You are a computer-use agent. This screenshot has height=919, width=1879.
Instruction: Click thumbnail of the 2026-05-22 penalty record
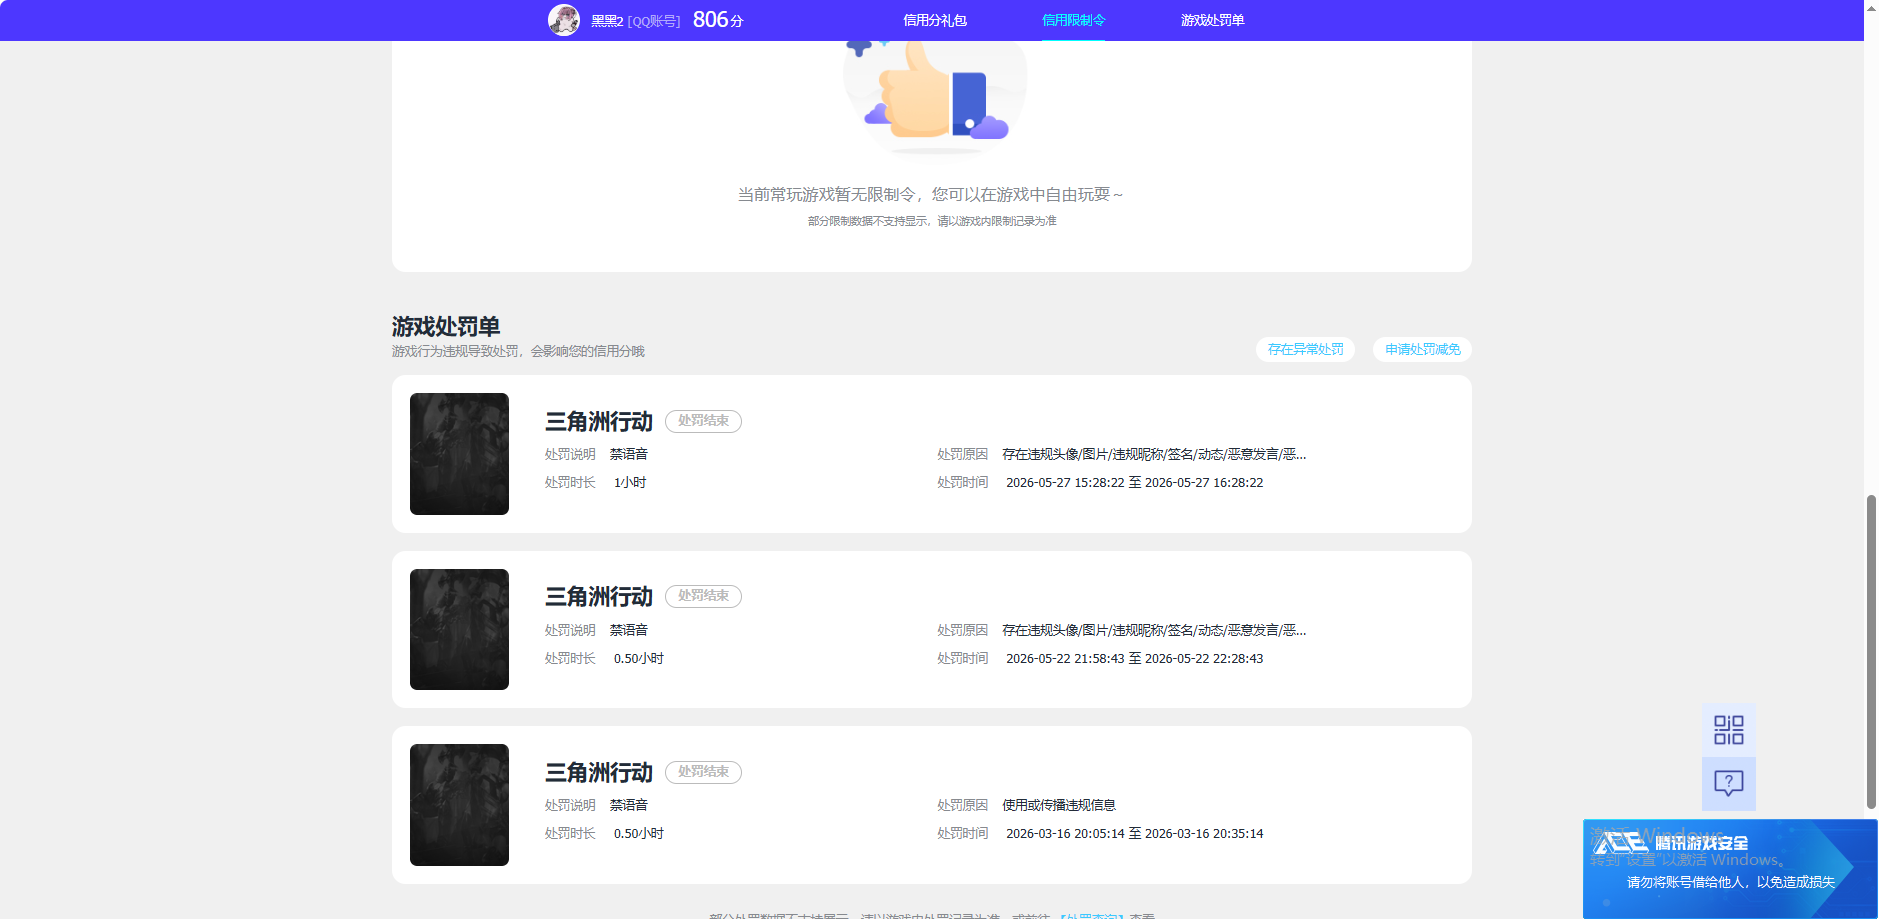tap(459, 629)
